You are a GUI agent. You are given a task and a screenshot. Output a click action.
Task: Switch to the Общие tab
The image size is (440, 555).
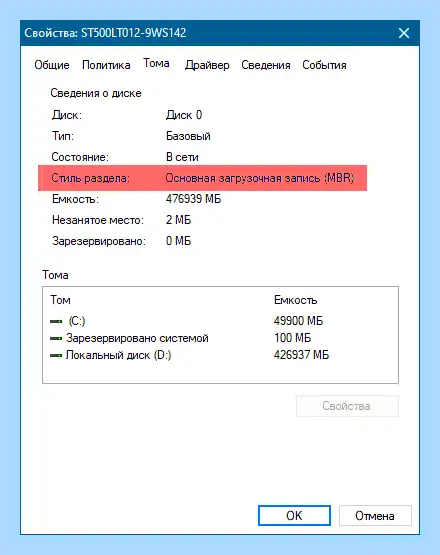(x=52, y=65)
